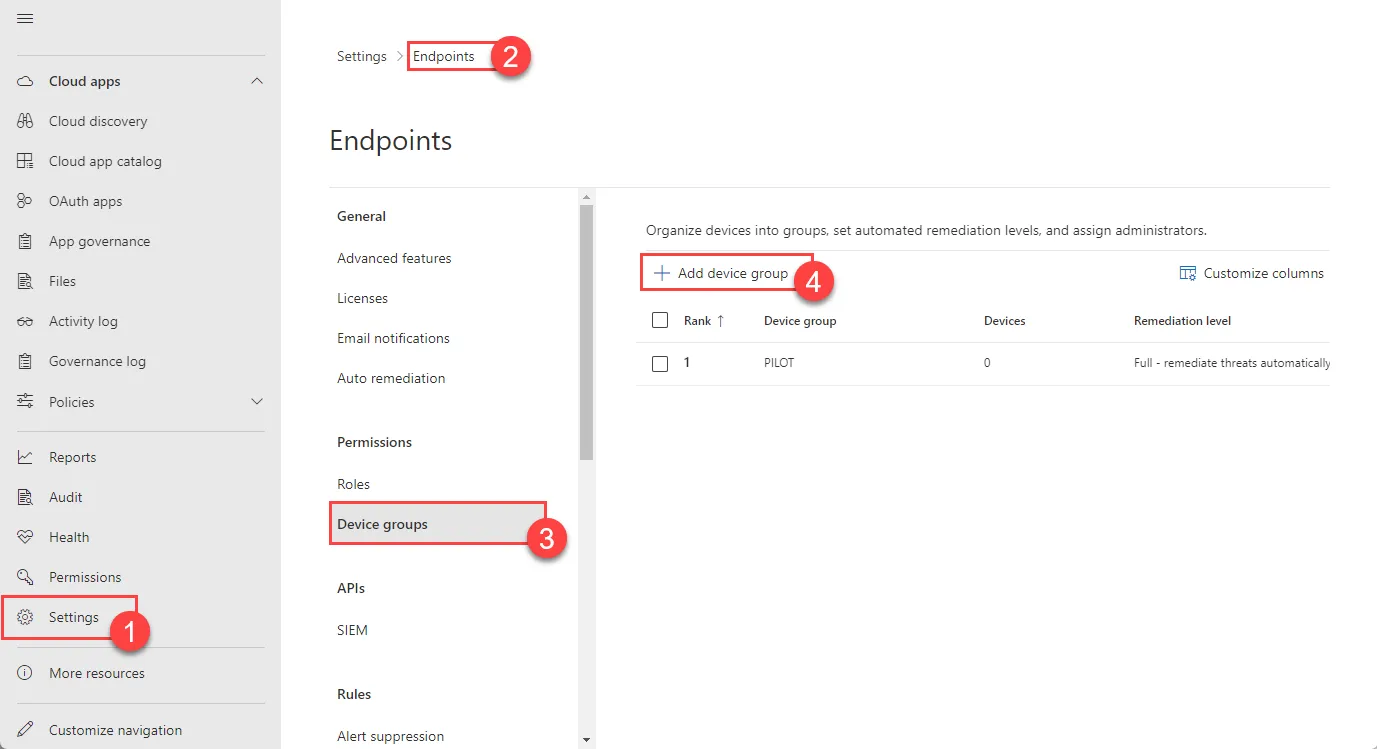Click the Cloud apps cloud icon

(25, 81)
